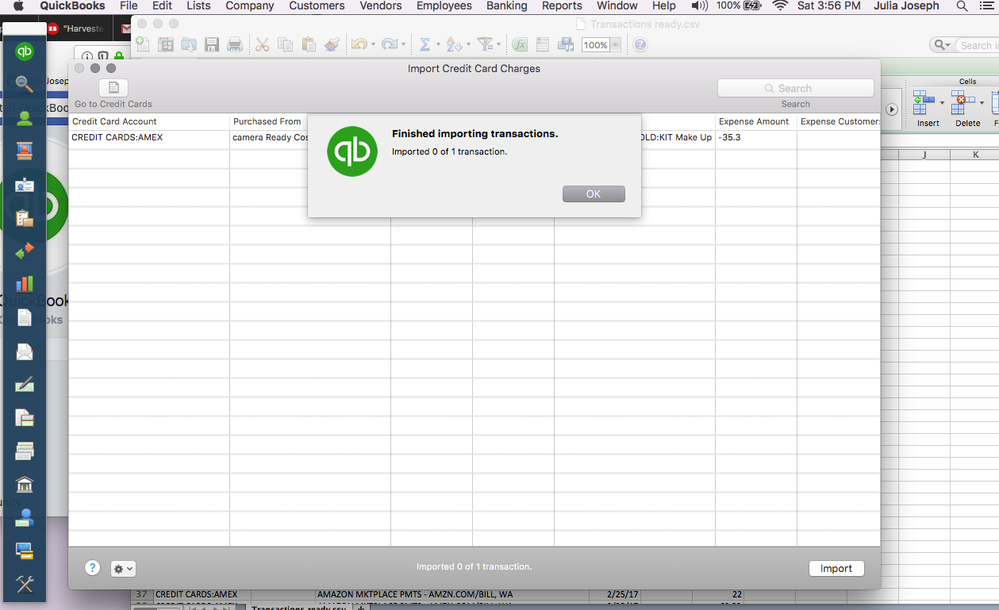Click the Paste clipboard icon in Excel

pos(308,44)
